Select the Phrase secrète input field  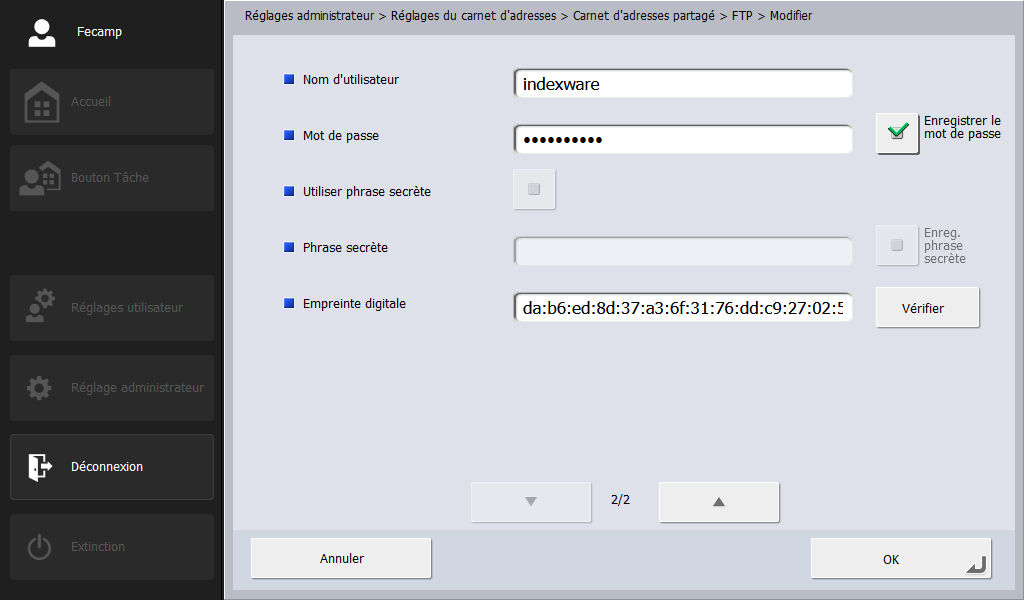(683, 251)
